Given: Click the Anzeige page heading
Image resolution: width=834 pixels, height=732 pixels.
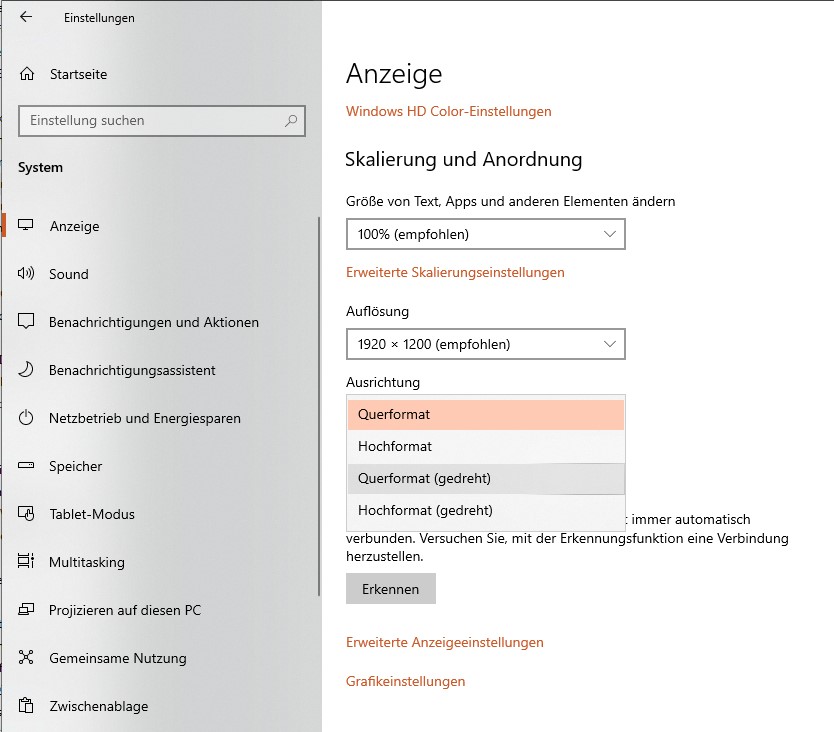Looking at the screenshot, I should [394, 73].
